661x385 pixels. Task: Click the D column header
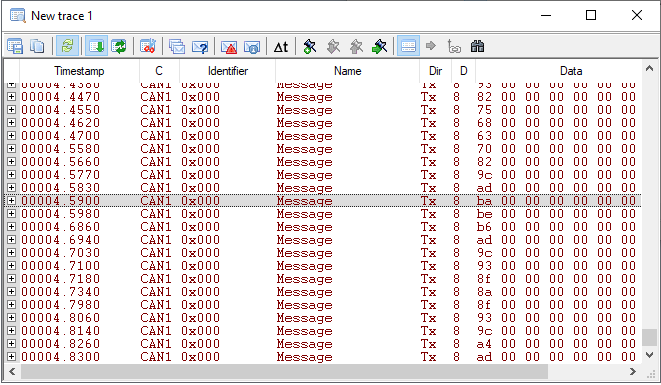coord(464,71)
